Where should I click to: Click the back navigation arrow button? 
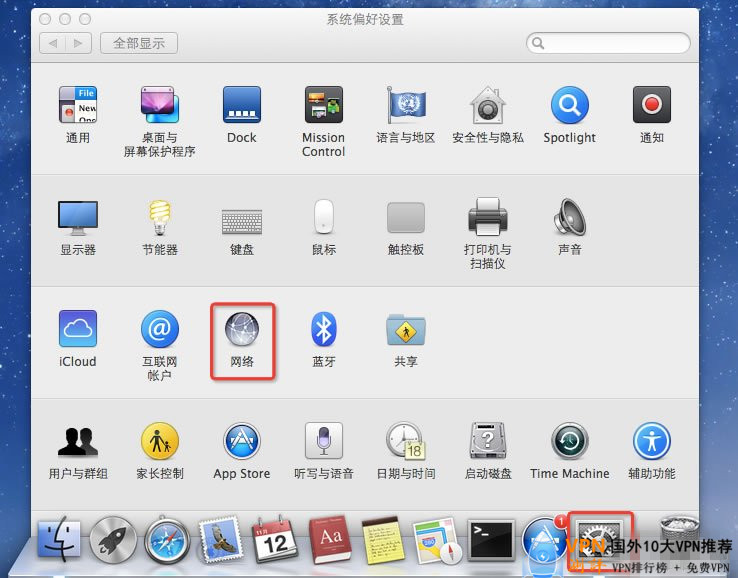click(53, 43)
